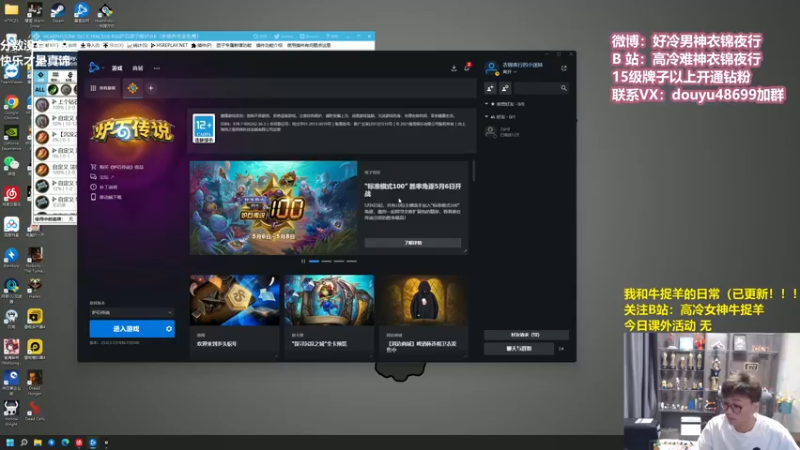Click the learn more button in news banner
Image resolution: width=800 pixels, height=450 pixels.
coord(413,243)
